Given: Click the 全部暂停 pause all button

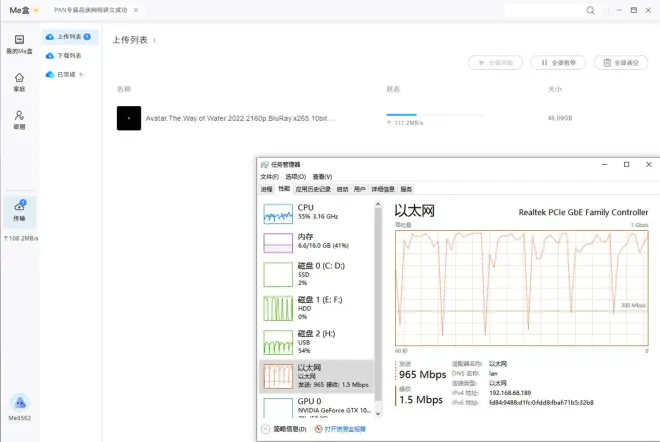Looking at the screenshot, I should 557,62.
